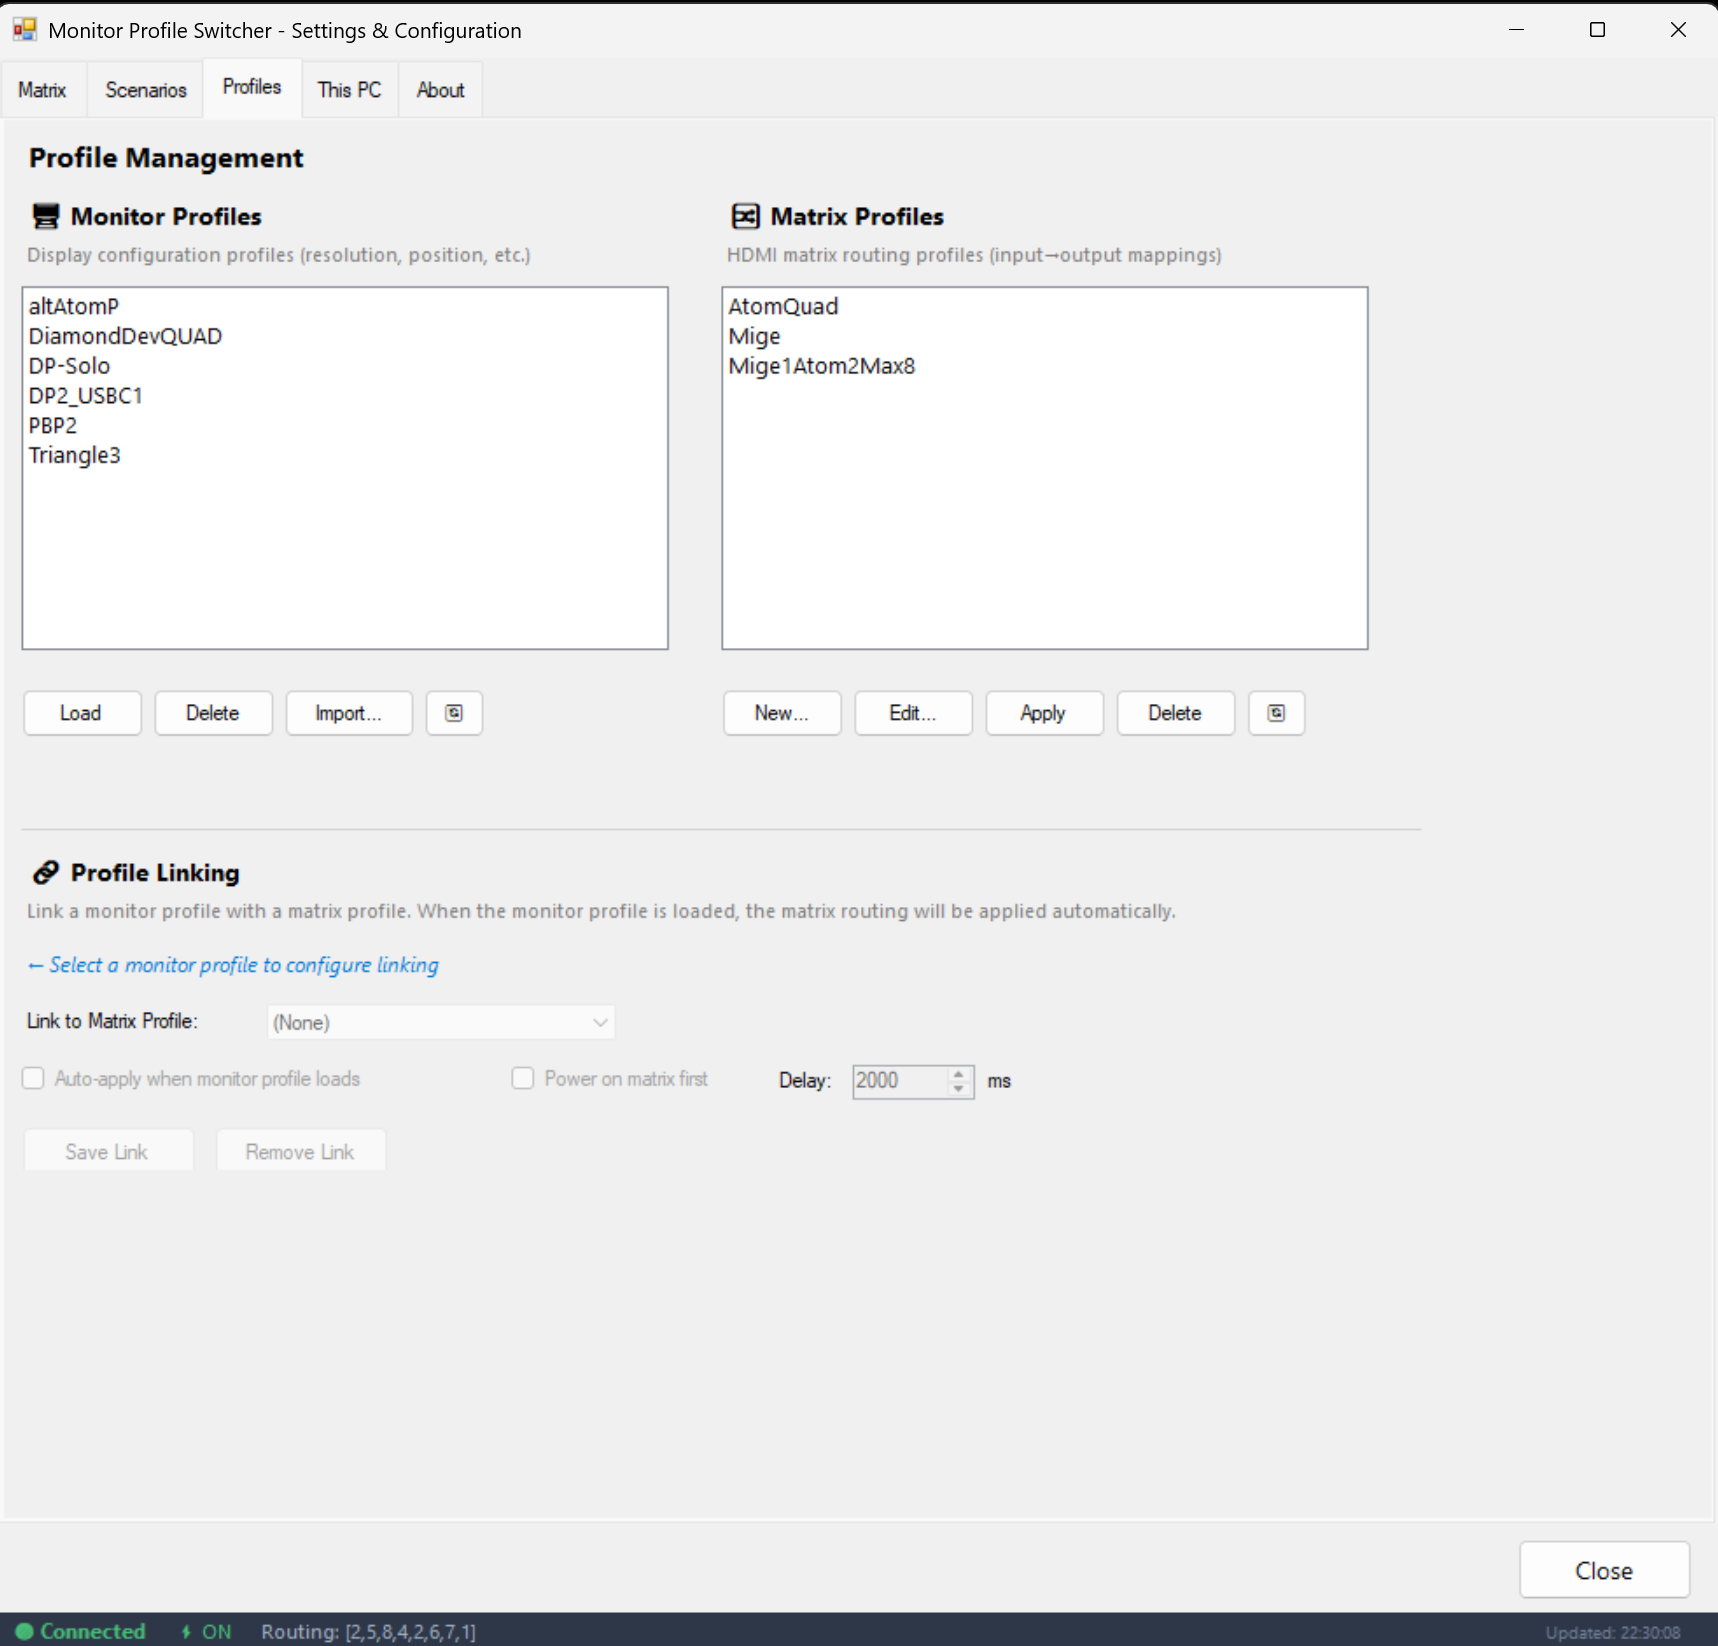Refresh the monitor profiles list
1718x1646 pixels.
(x=454, y=712)
